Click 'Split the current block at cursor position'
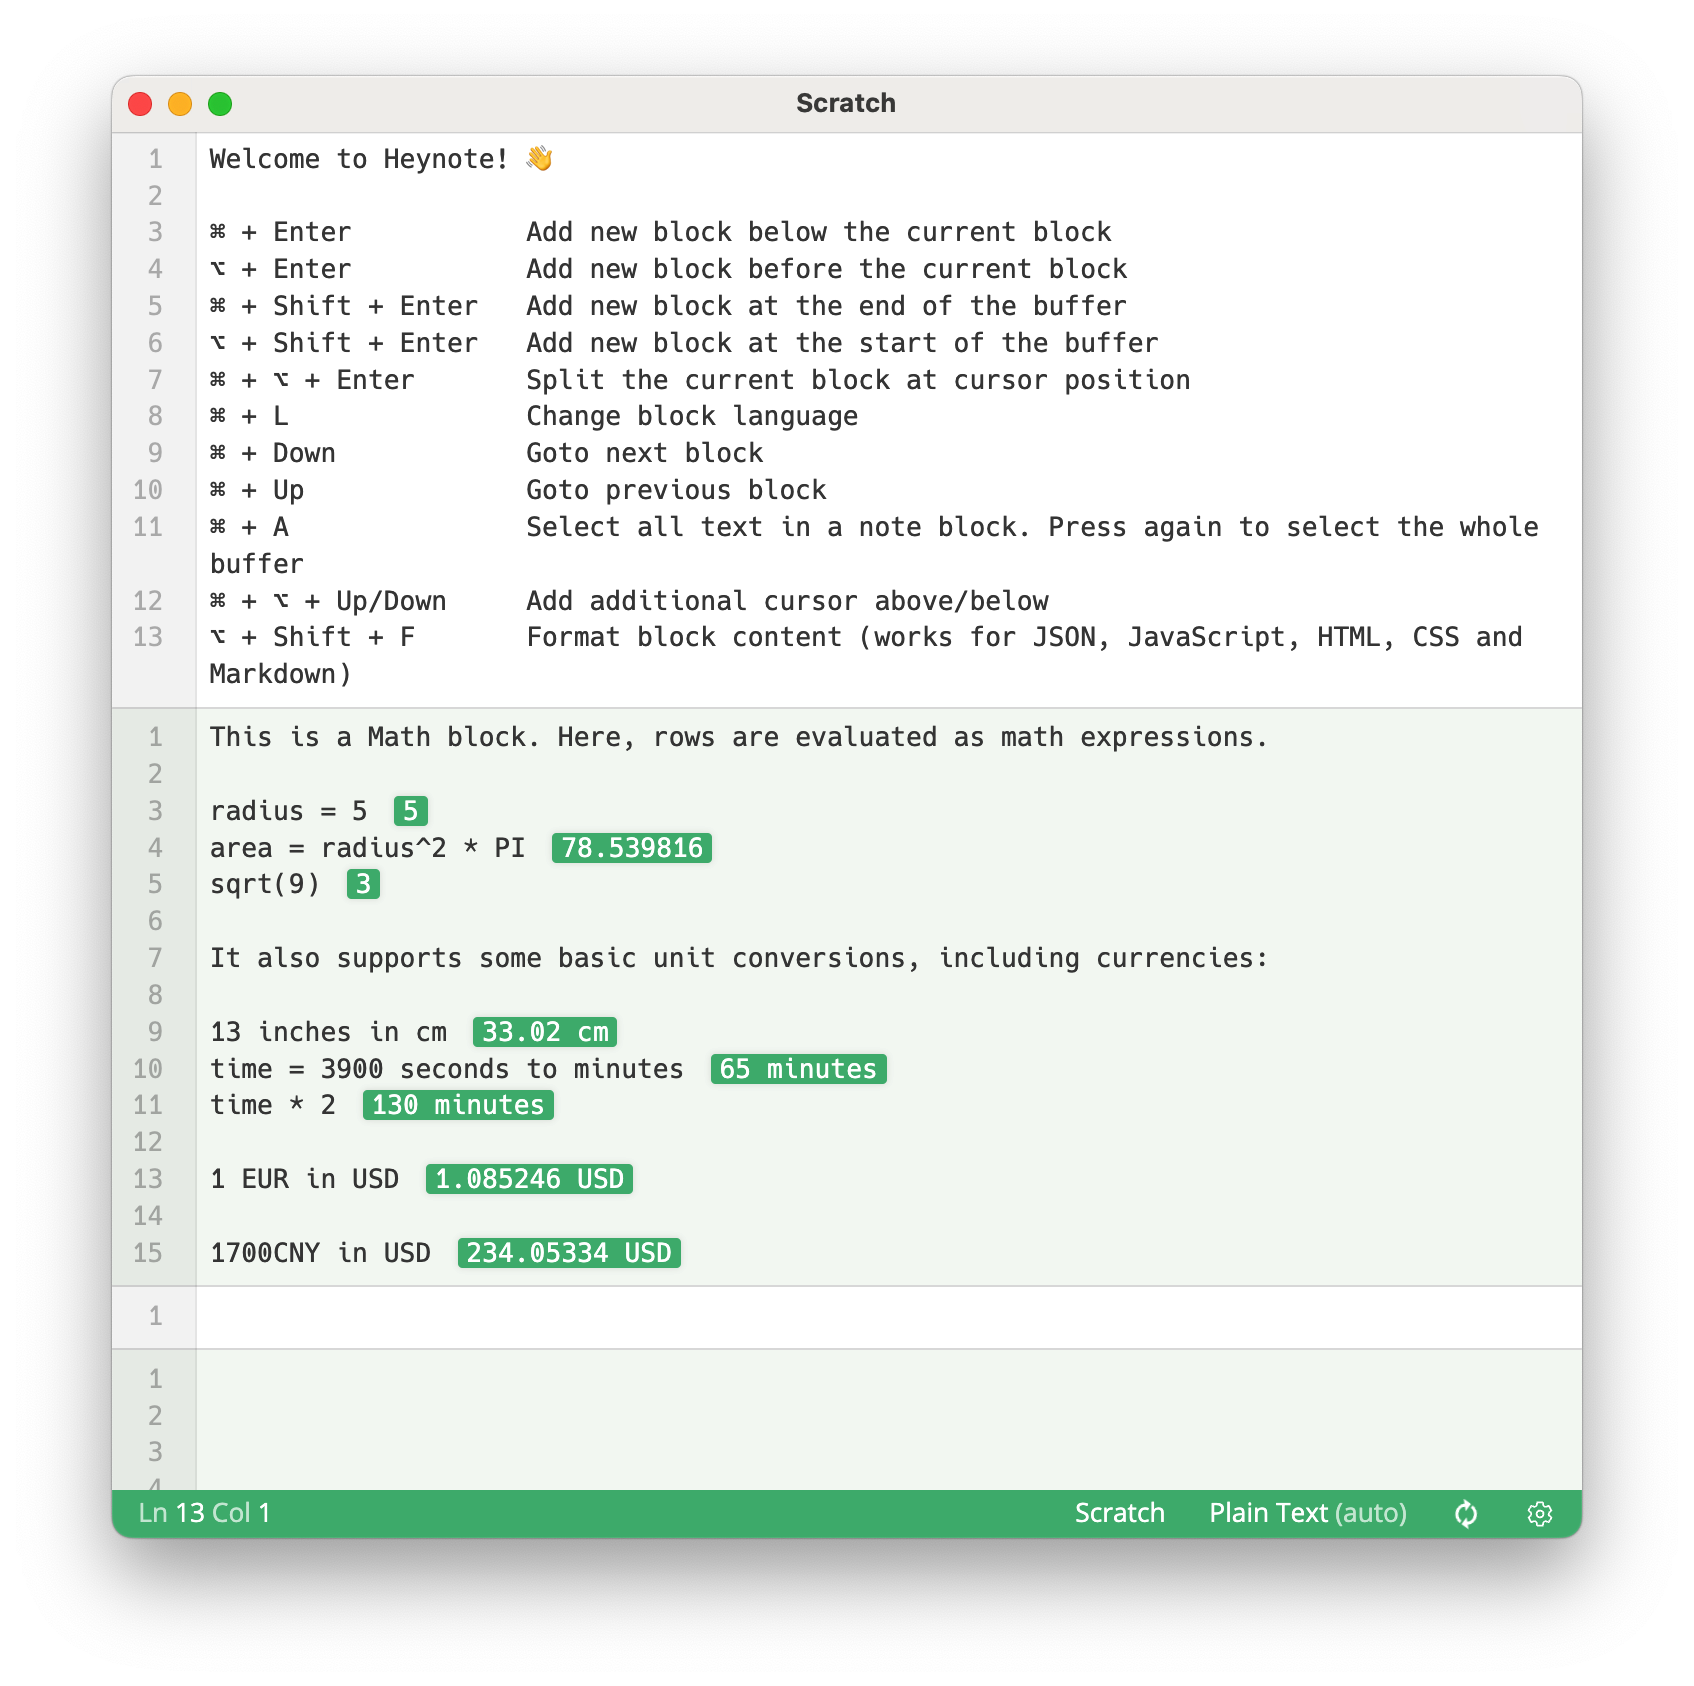Screen dimensions: 1694x1686 [859, 380]
